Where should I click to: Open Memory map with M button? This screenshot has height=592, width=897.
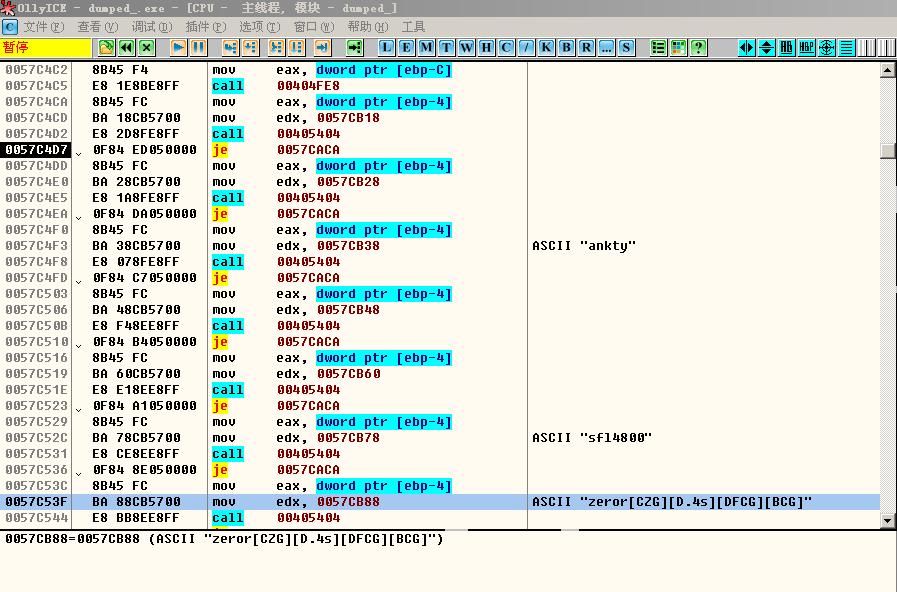pyautogui.click(x=426, y=47)
